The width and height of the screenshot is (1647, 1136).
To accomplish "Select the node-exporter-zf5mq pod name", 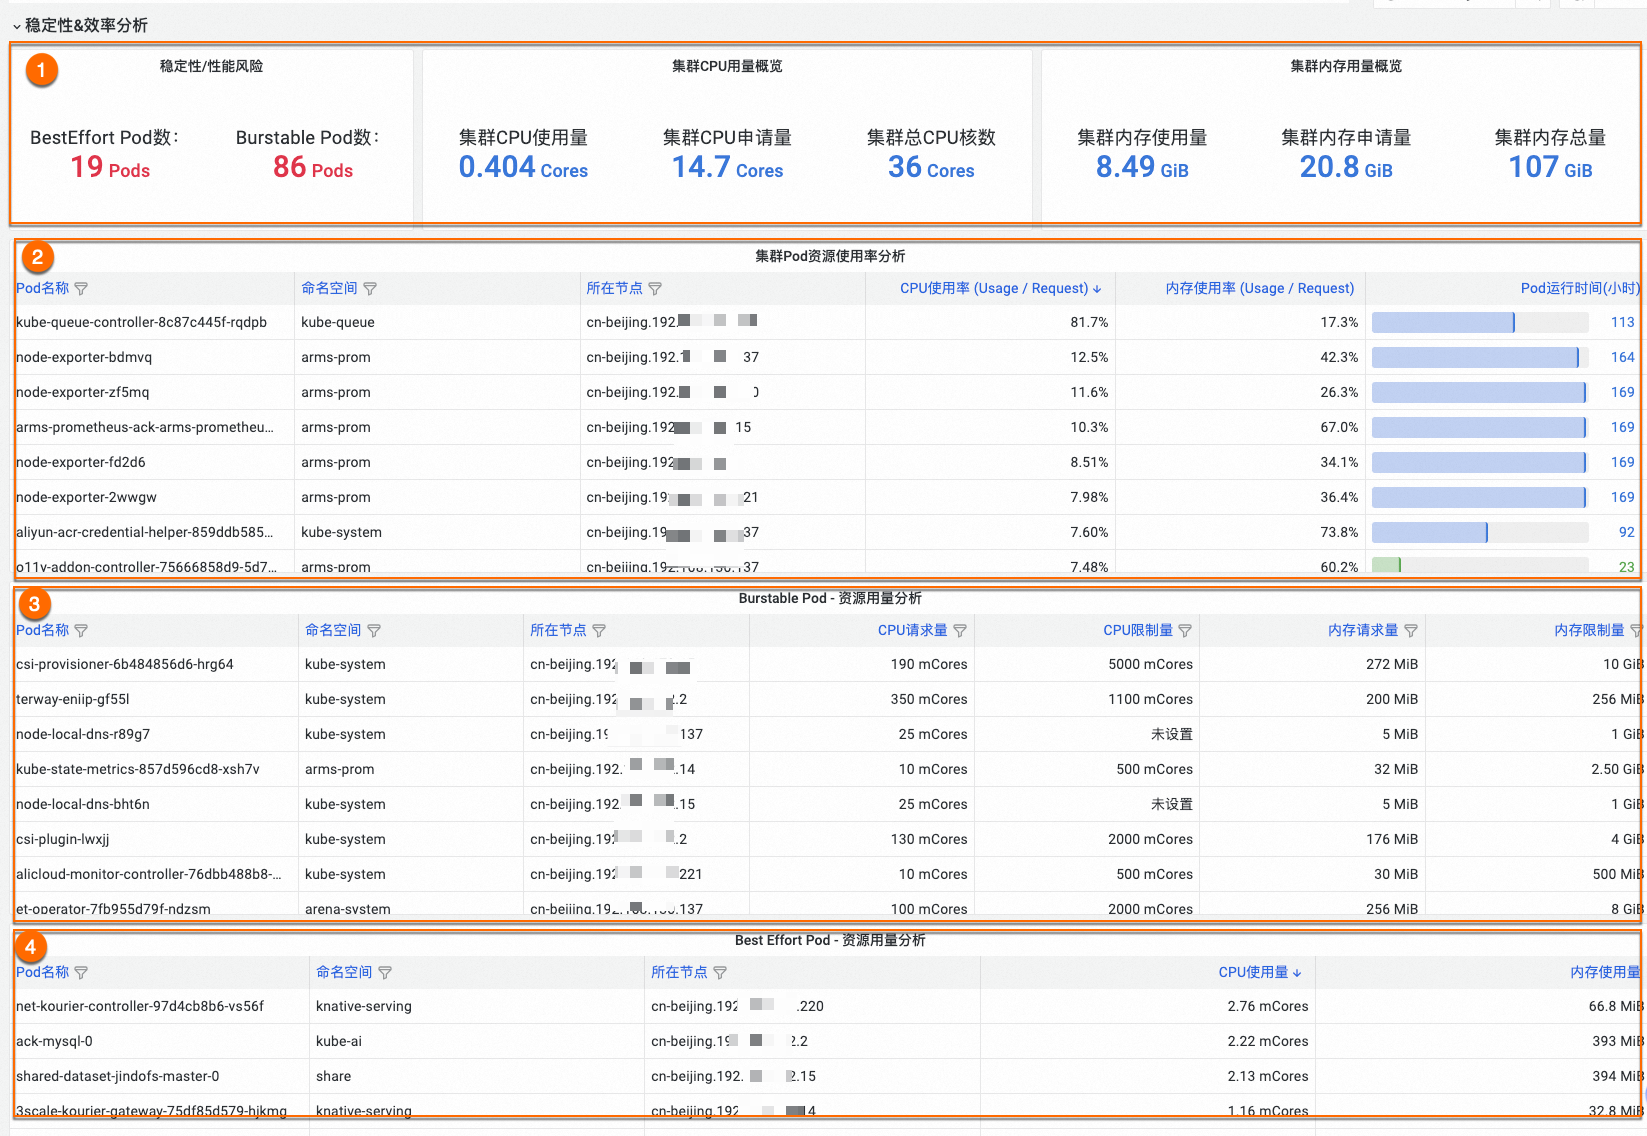I will click(83, 393).
